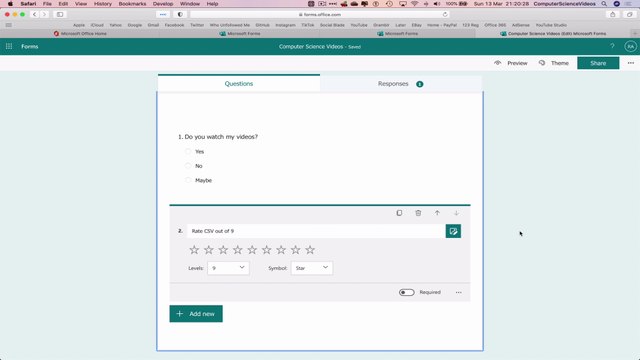
Task: Click the form title 'Computer Science Videos'
Action: 311,47
